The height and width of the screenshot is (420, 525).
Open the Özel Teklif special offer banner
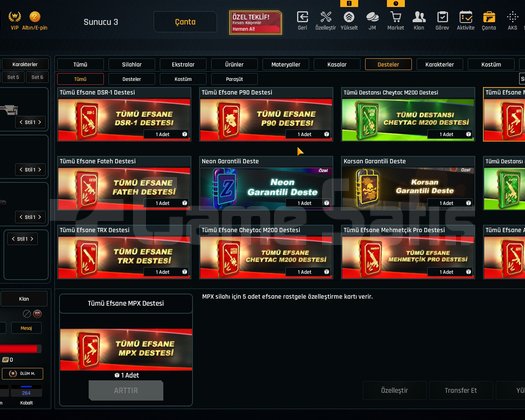point(255,22)
